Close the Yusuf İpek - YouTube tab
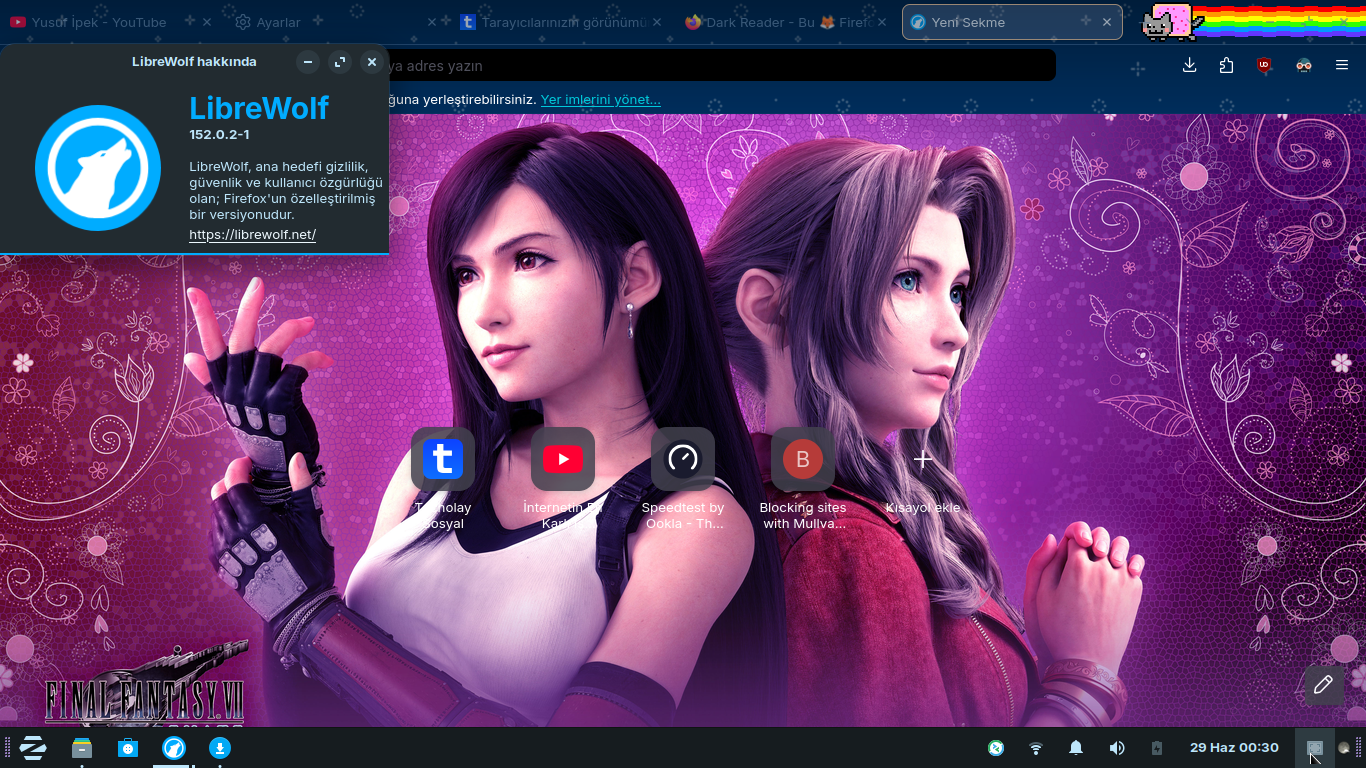This screenshot has height=768, width=1366. (x=207, y=22)
